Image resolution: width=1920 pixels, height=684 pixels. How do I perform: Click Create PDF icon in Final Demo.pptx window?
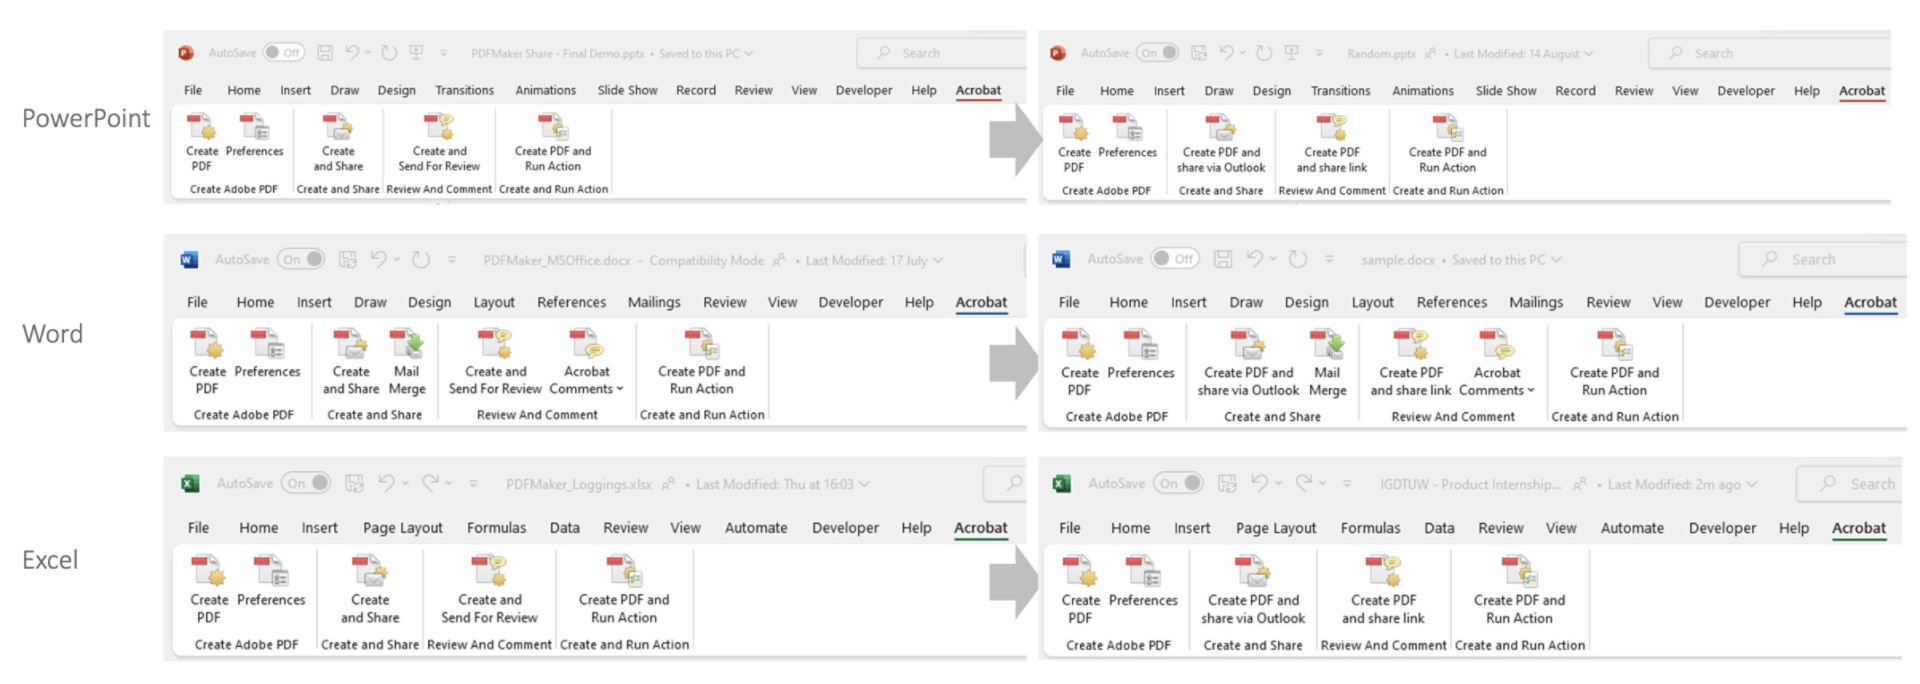(202, 142)
